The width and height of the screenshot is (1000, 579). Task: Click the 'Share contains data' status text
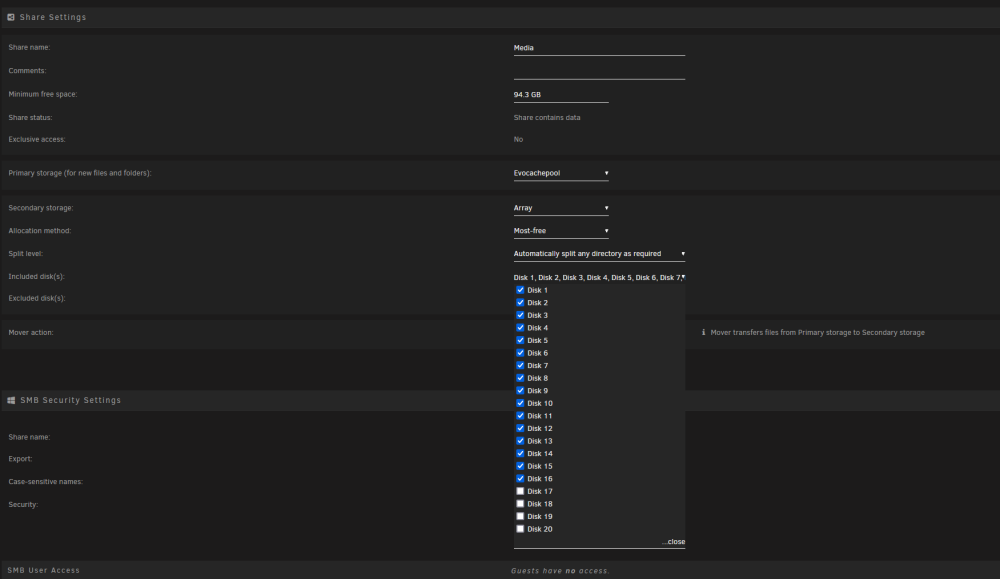click(547, 117)
